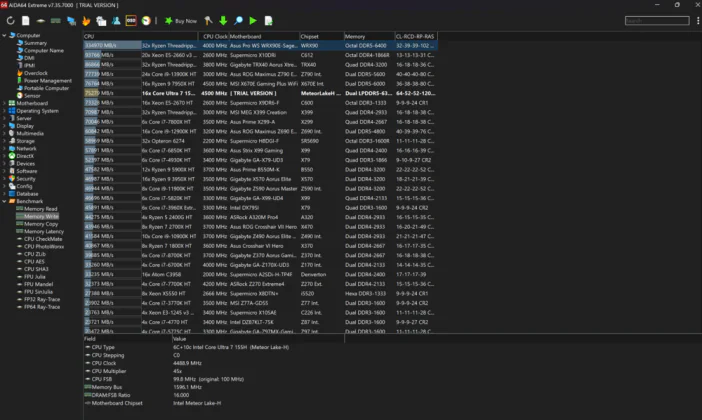Click the Motherboard Chipset field row
Screen dimensions: 702x420
click(x=214, y=403)
